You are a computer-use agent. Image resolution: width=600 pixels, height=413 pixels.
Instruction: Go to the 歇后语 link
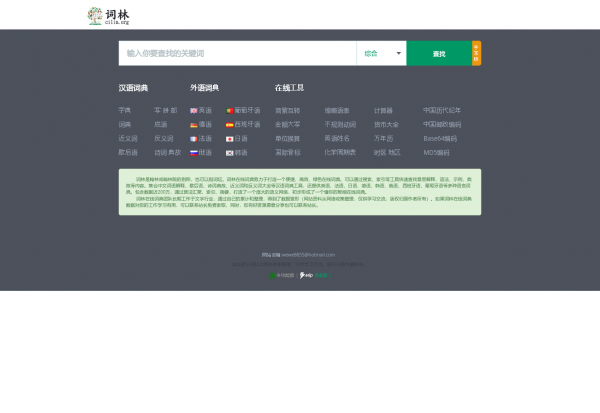click(x=128, y=152)
